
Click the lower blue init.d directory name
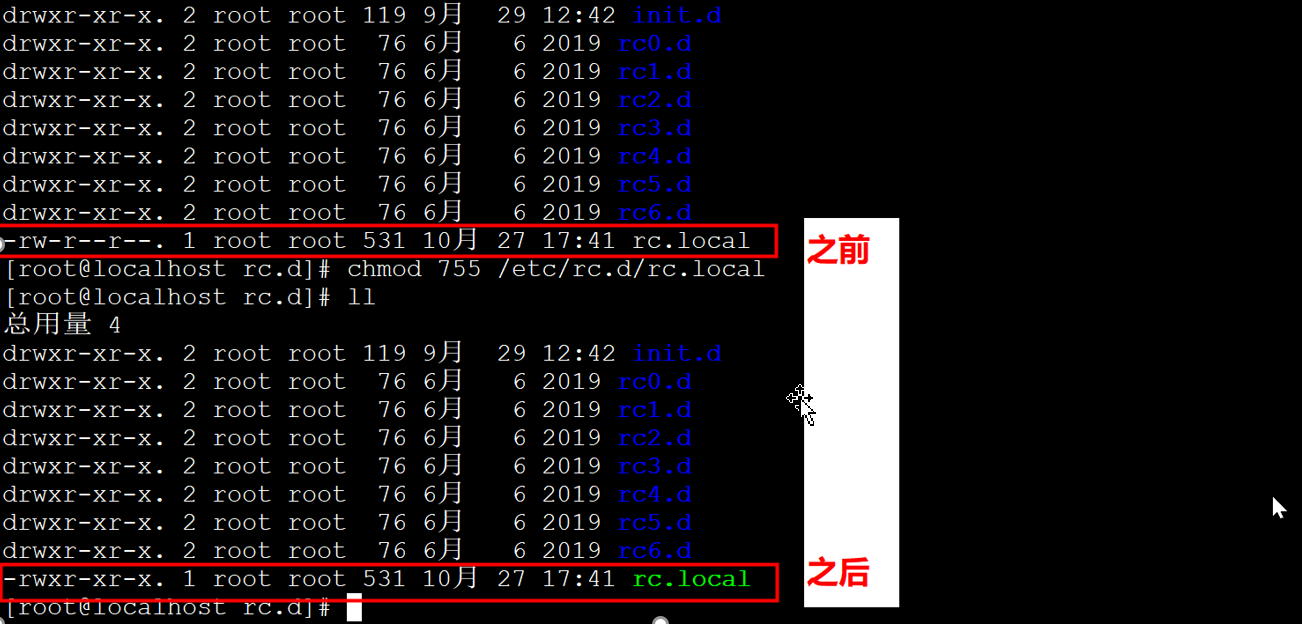coord(677,354)
